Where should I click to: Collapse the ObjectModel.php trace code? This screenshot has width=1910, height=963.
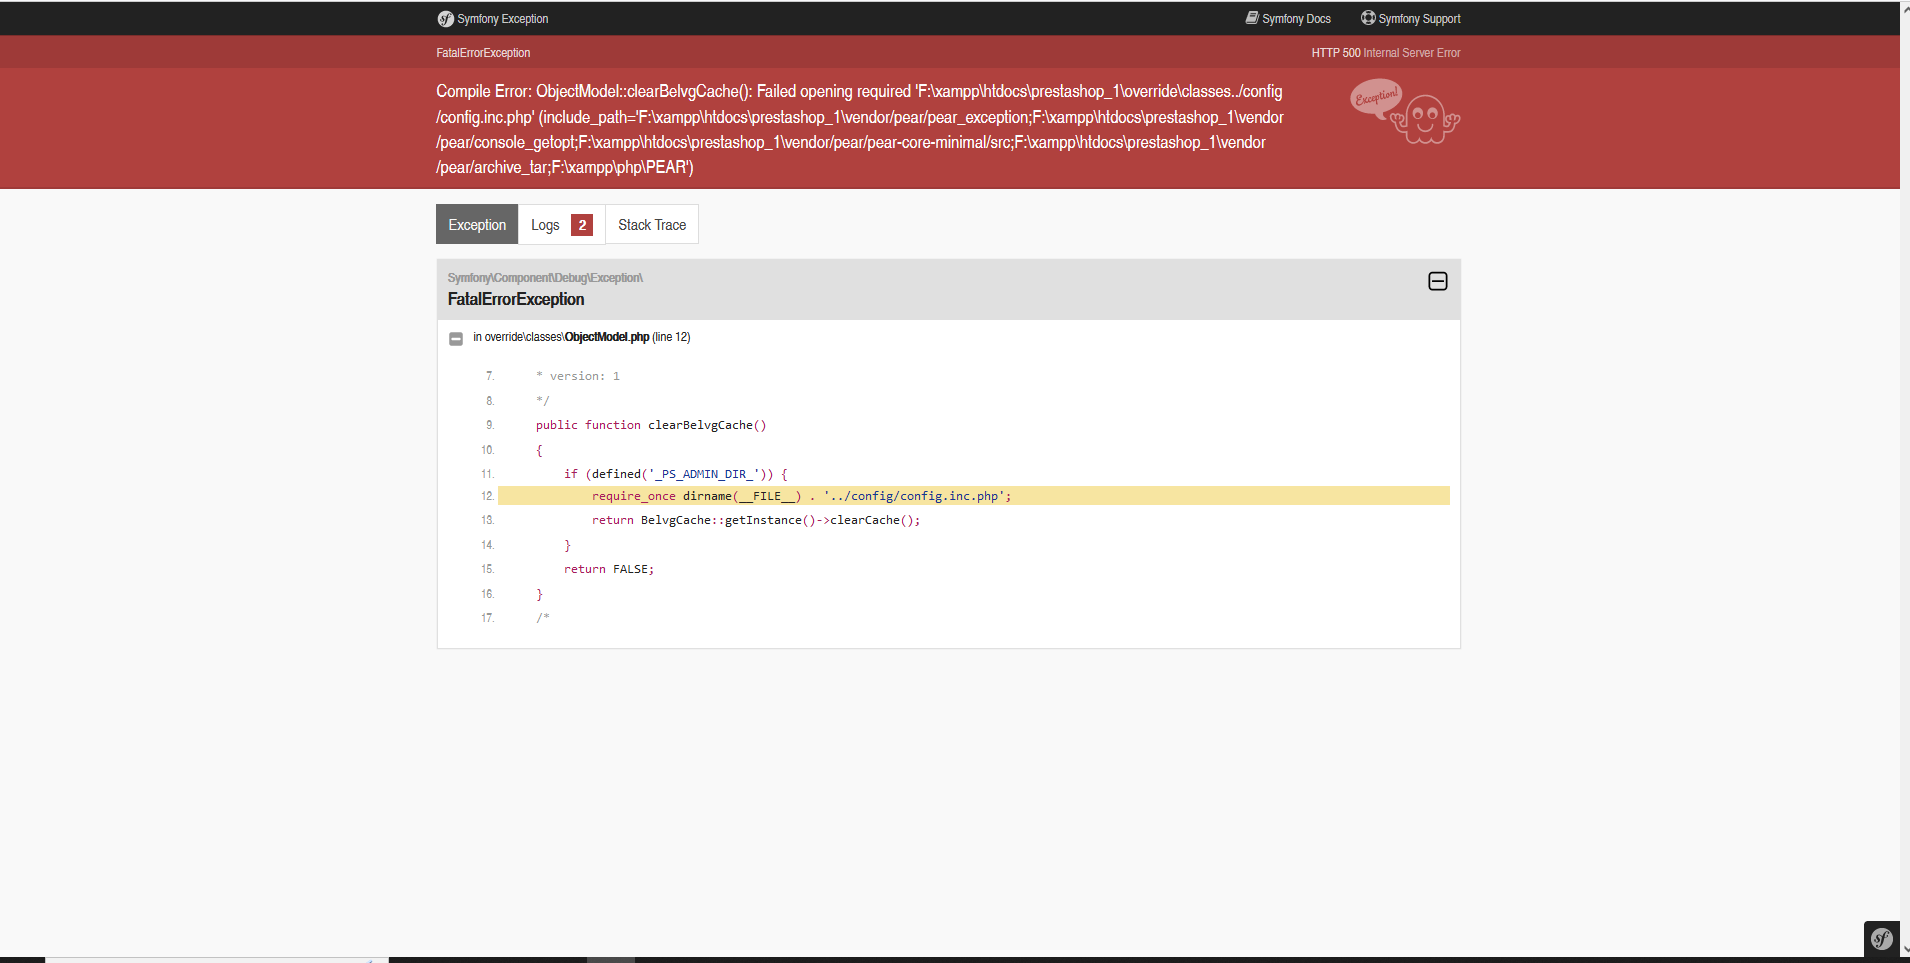tap(456, 339)
